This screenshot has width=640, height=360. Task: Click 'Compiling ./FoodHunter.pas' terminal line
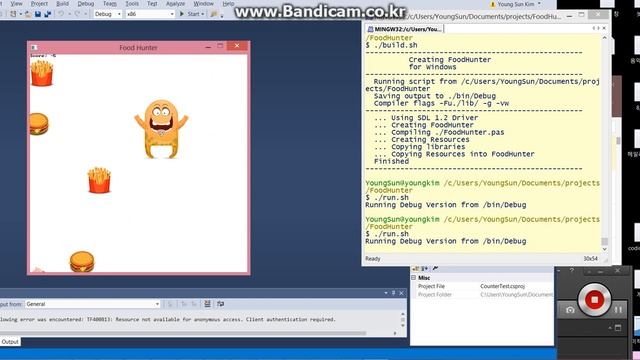click(439, 132)
